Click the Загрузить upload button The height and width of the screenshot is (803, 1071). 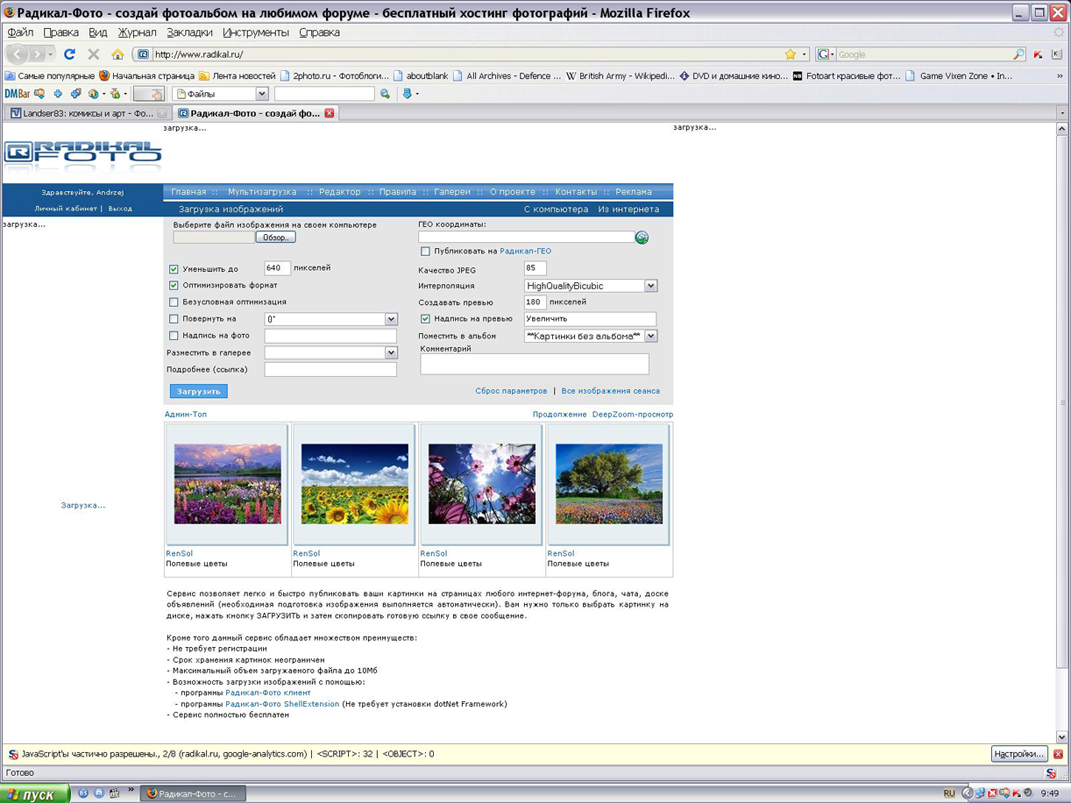click(199, 391)
